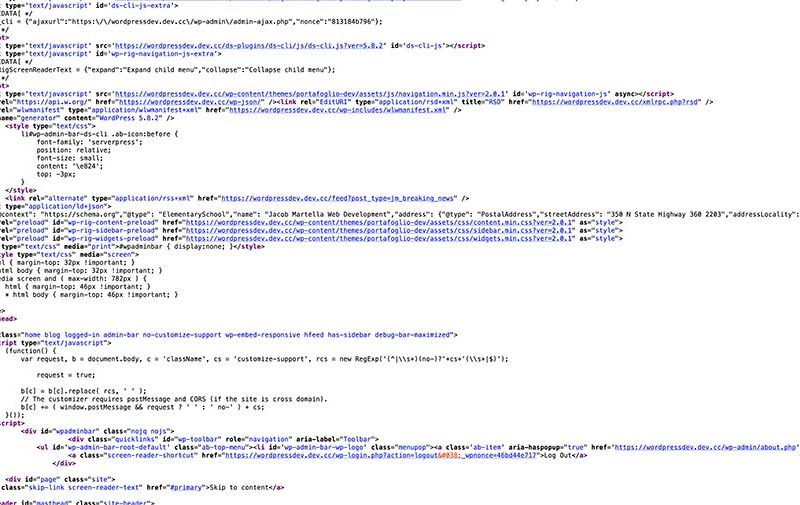
Task: Click the "Skip to content" anchor text
Action: [239, 488]
